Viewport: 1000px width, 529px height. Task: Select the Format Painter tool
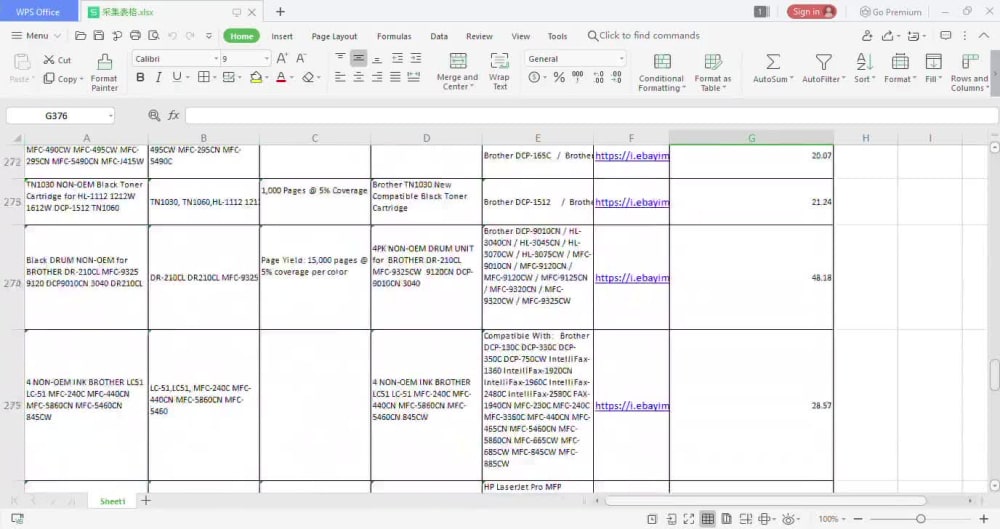(104, 72)
